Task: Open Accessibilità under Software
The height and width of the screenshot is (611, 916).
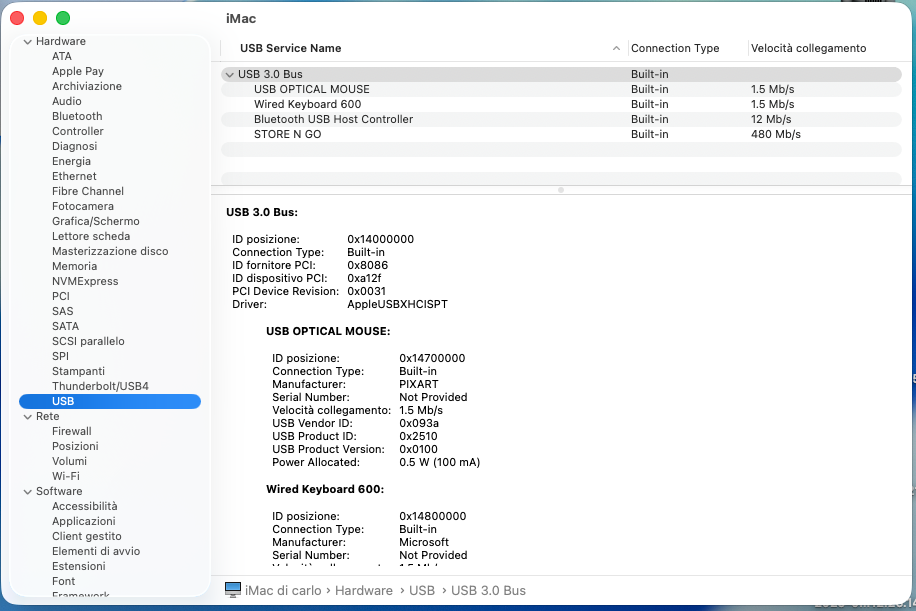Action: (x=85, y=506)
